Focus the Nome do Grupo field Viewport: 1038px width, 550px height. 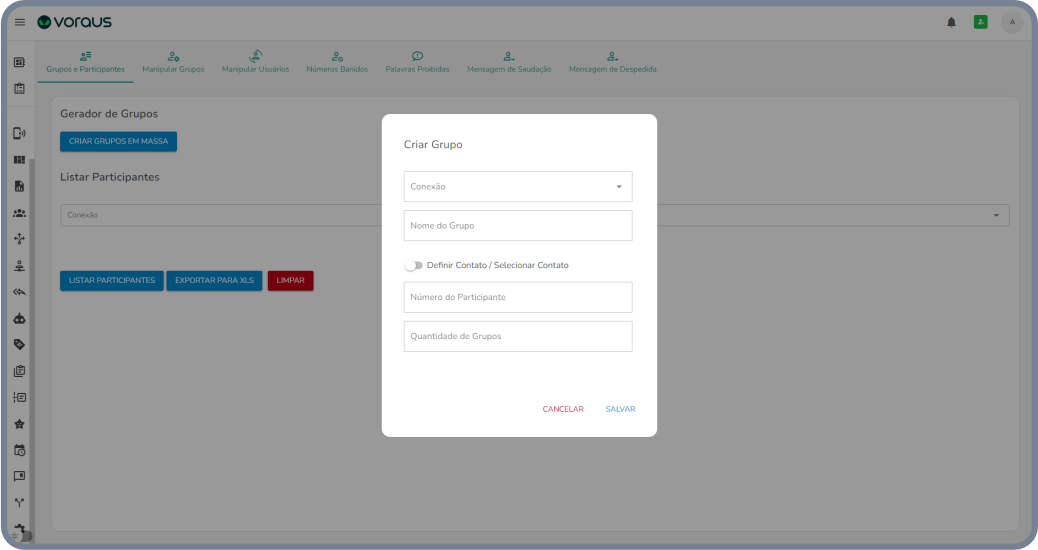click(518, 226)
